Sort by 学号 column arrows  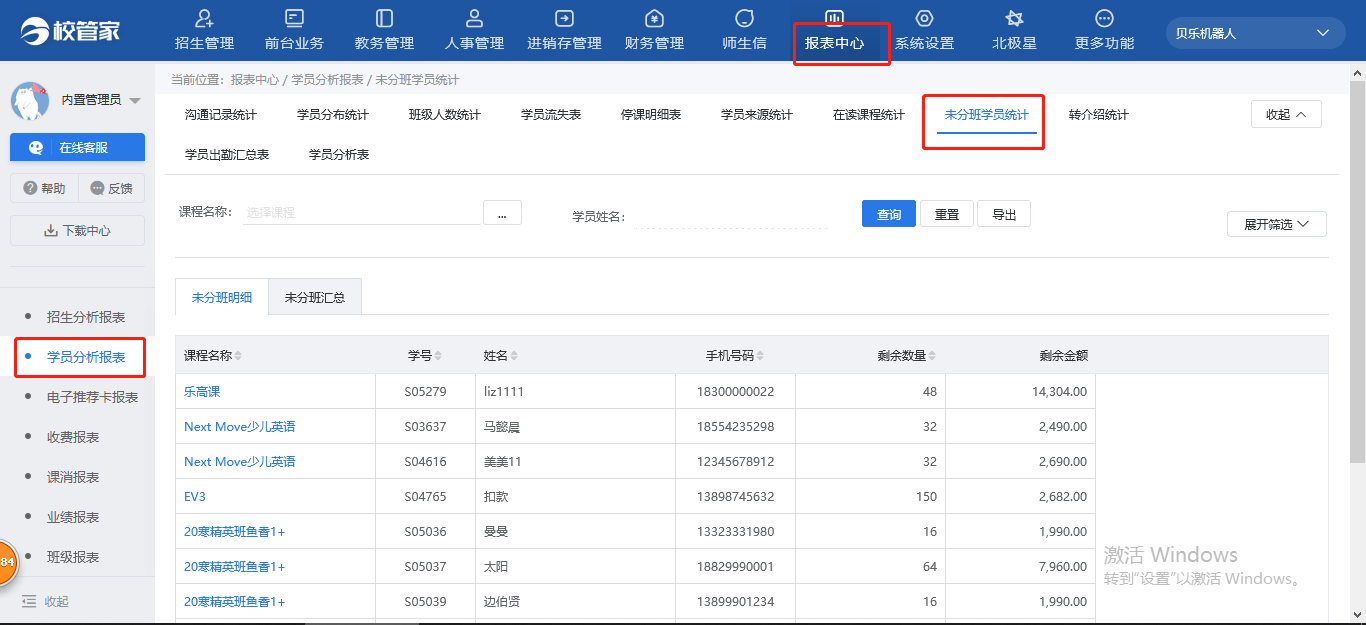point(438,356)
